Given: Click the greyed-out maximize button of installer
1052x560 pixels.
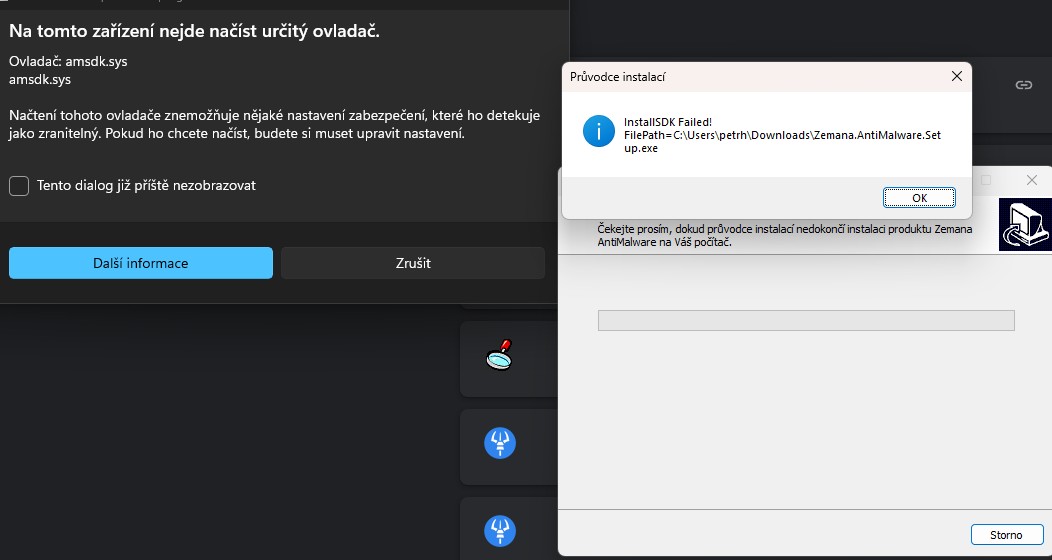Looking at the screenshot, I should (x=986, y=180).
